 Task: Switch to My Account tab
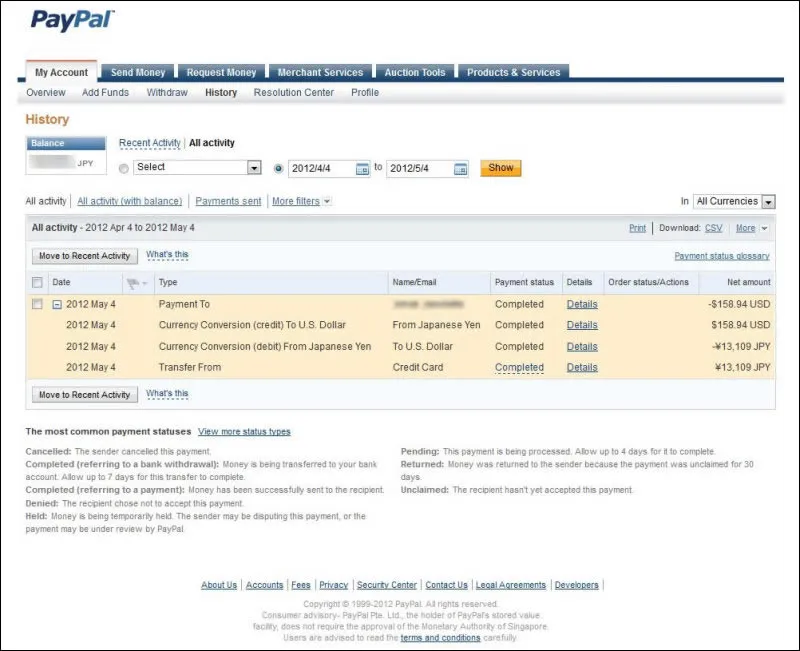(61, 72)
